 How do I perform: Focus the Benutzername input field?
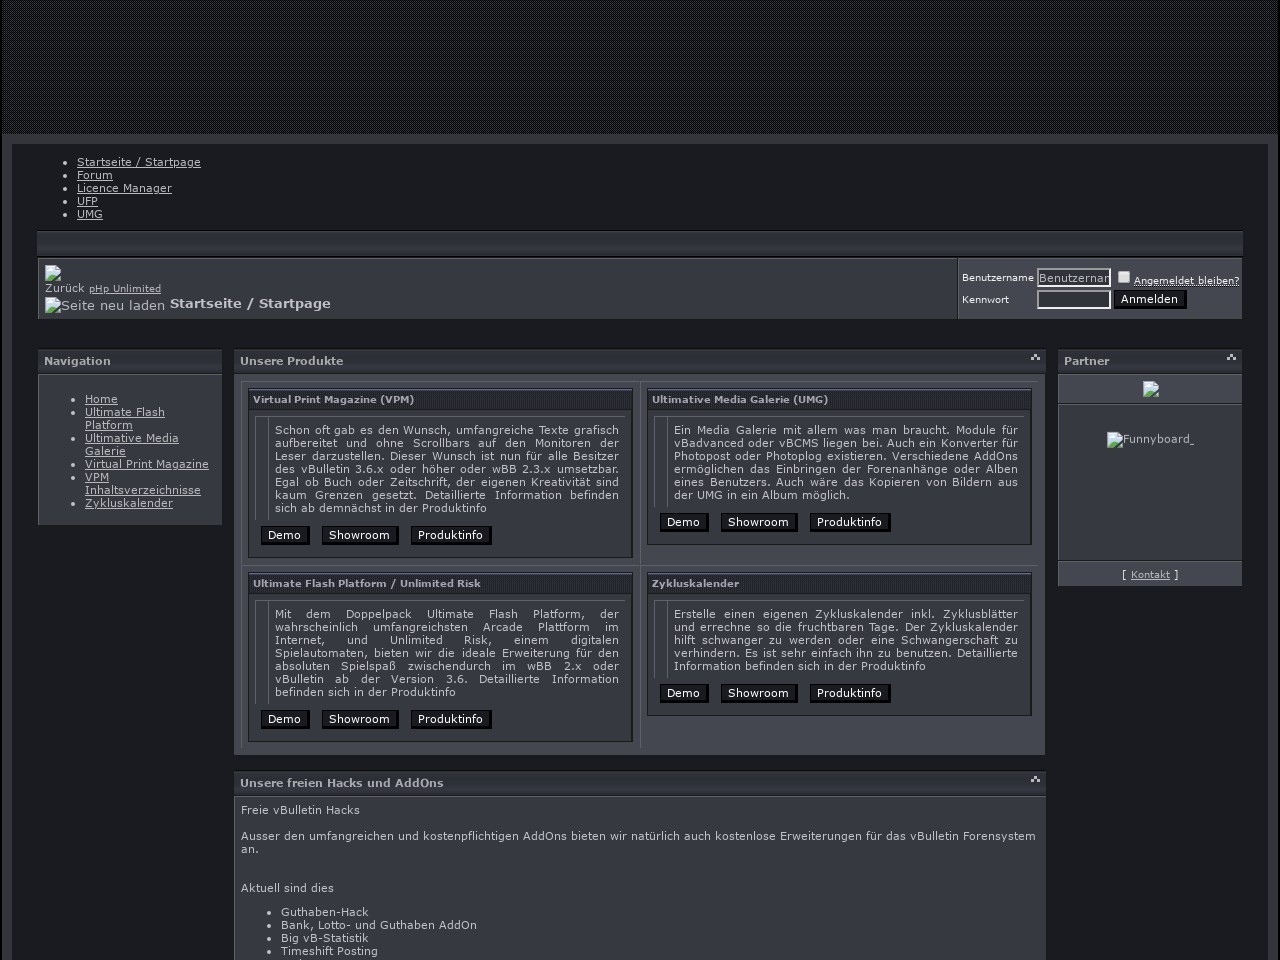(x=1073, y=278)
